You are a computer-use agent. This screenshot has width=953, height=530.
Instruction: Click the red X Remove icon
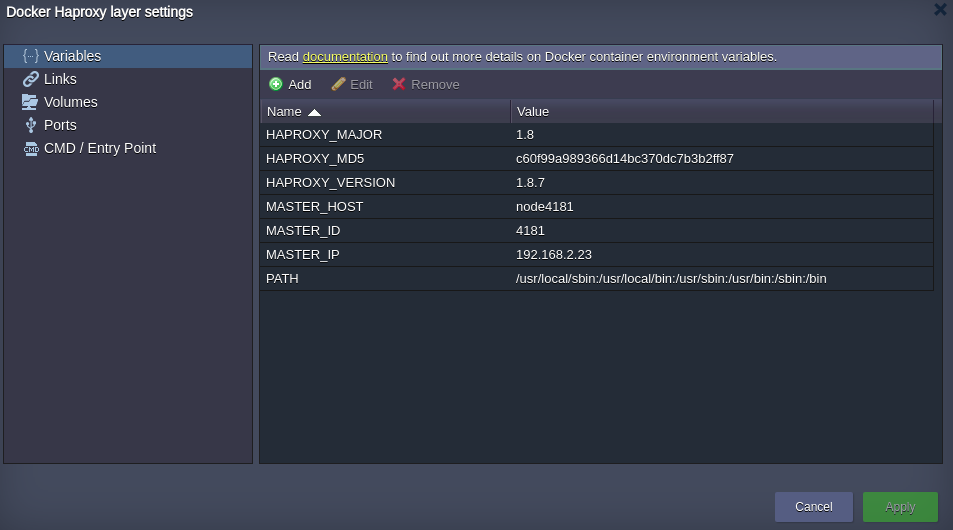point(399,84)
